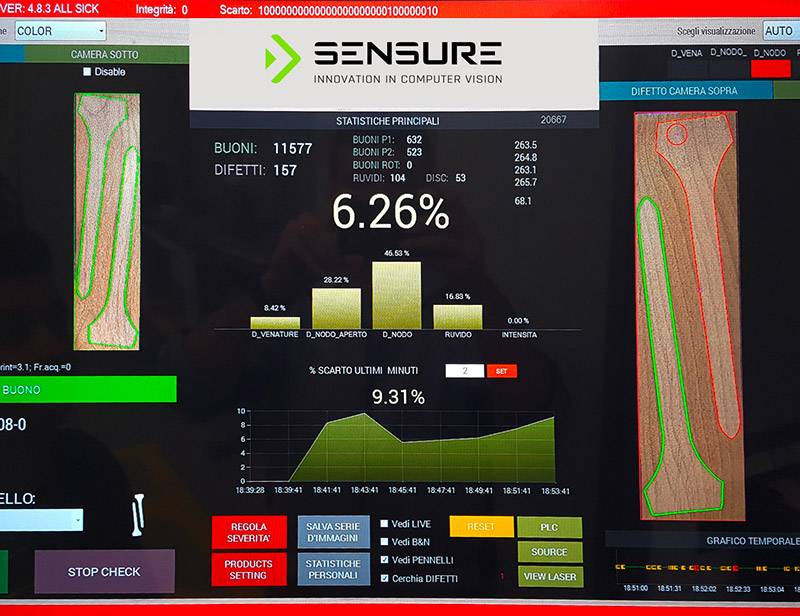Click the D_VENA indicator label
This screenshot has height=616, width=800.
[687, 53]
